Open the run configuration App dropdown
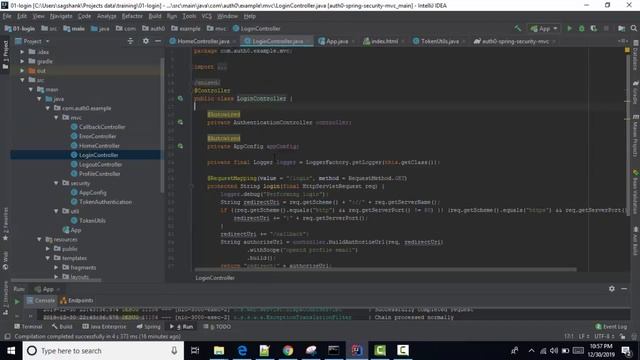The image size is (640, 360). tap(544, 29)
